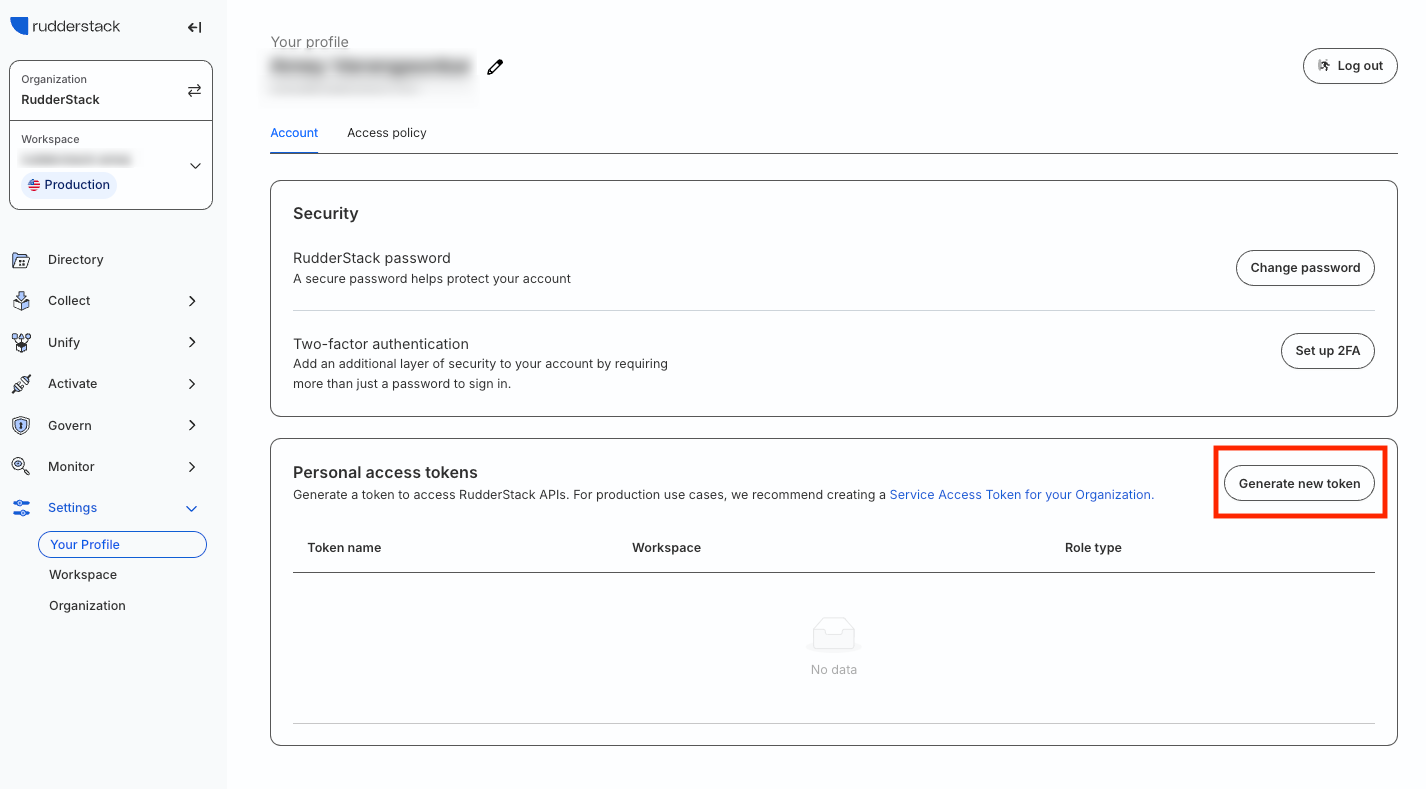Open the Workspace settings page

83,575
